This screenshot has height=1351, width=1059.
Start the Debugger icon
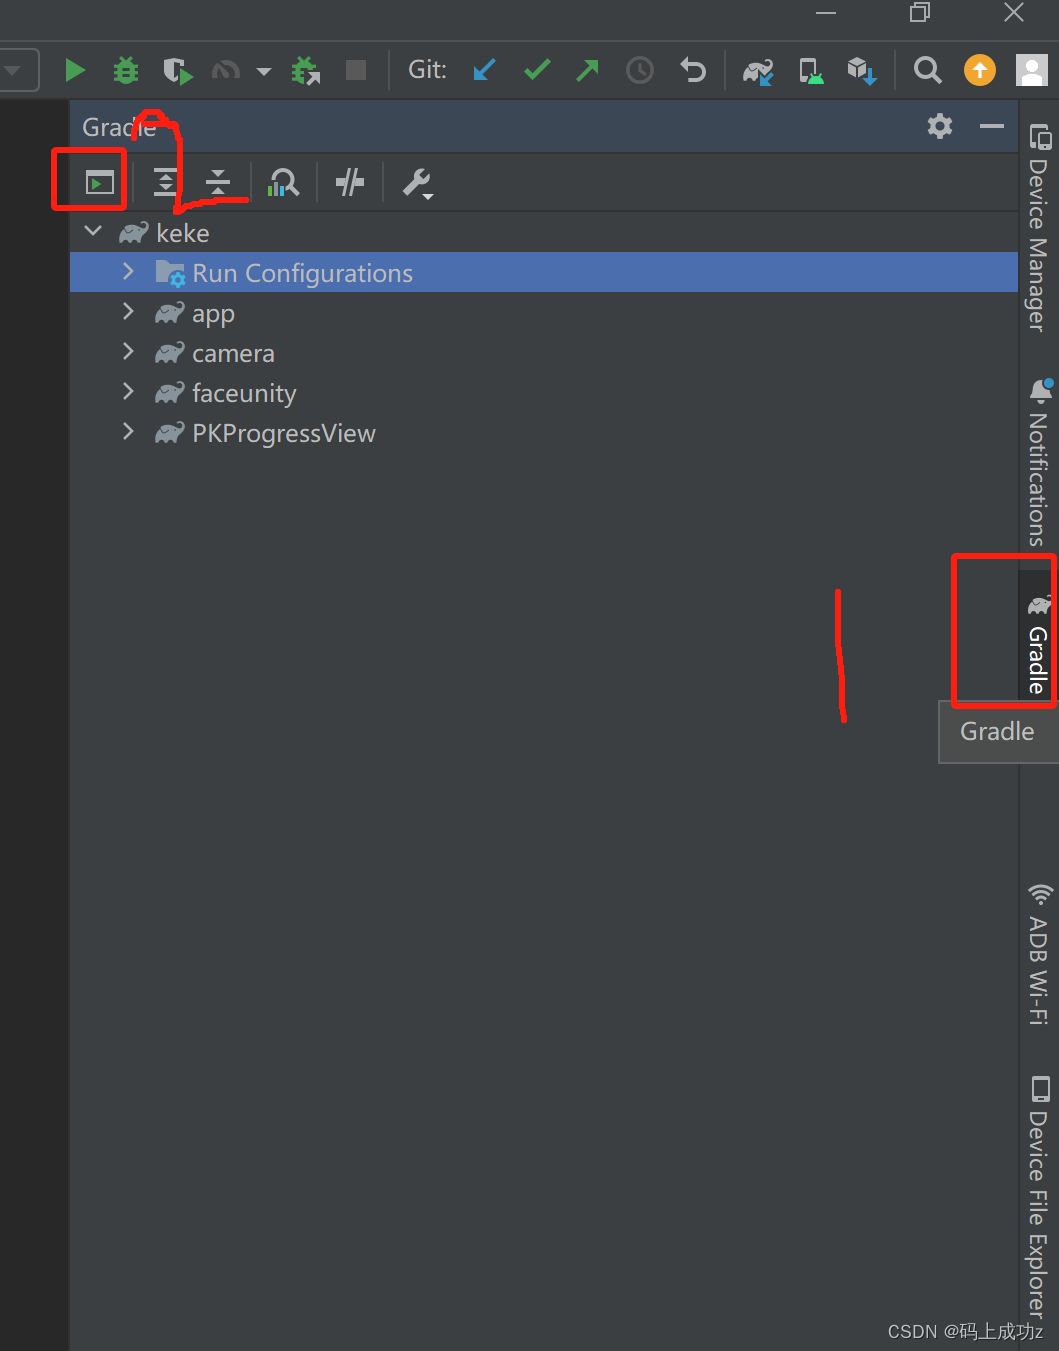coord(125,70)
